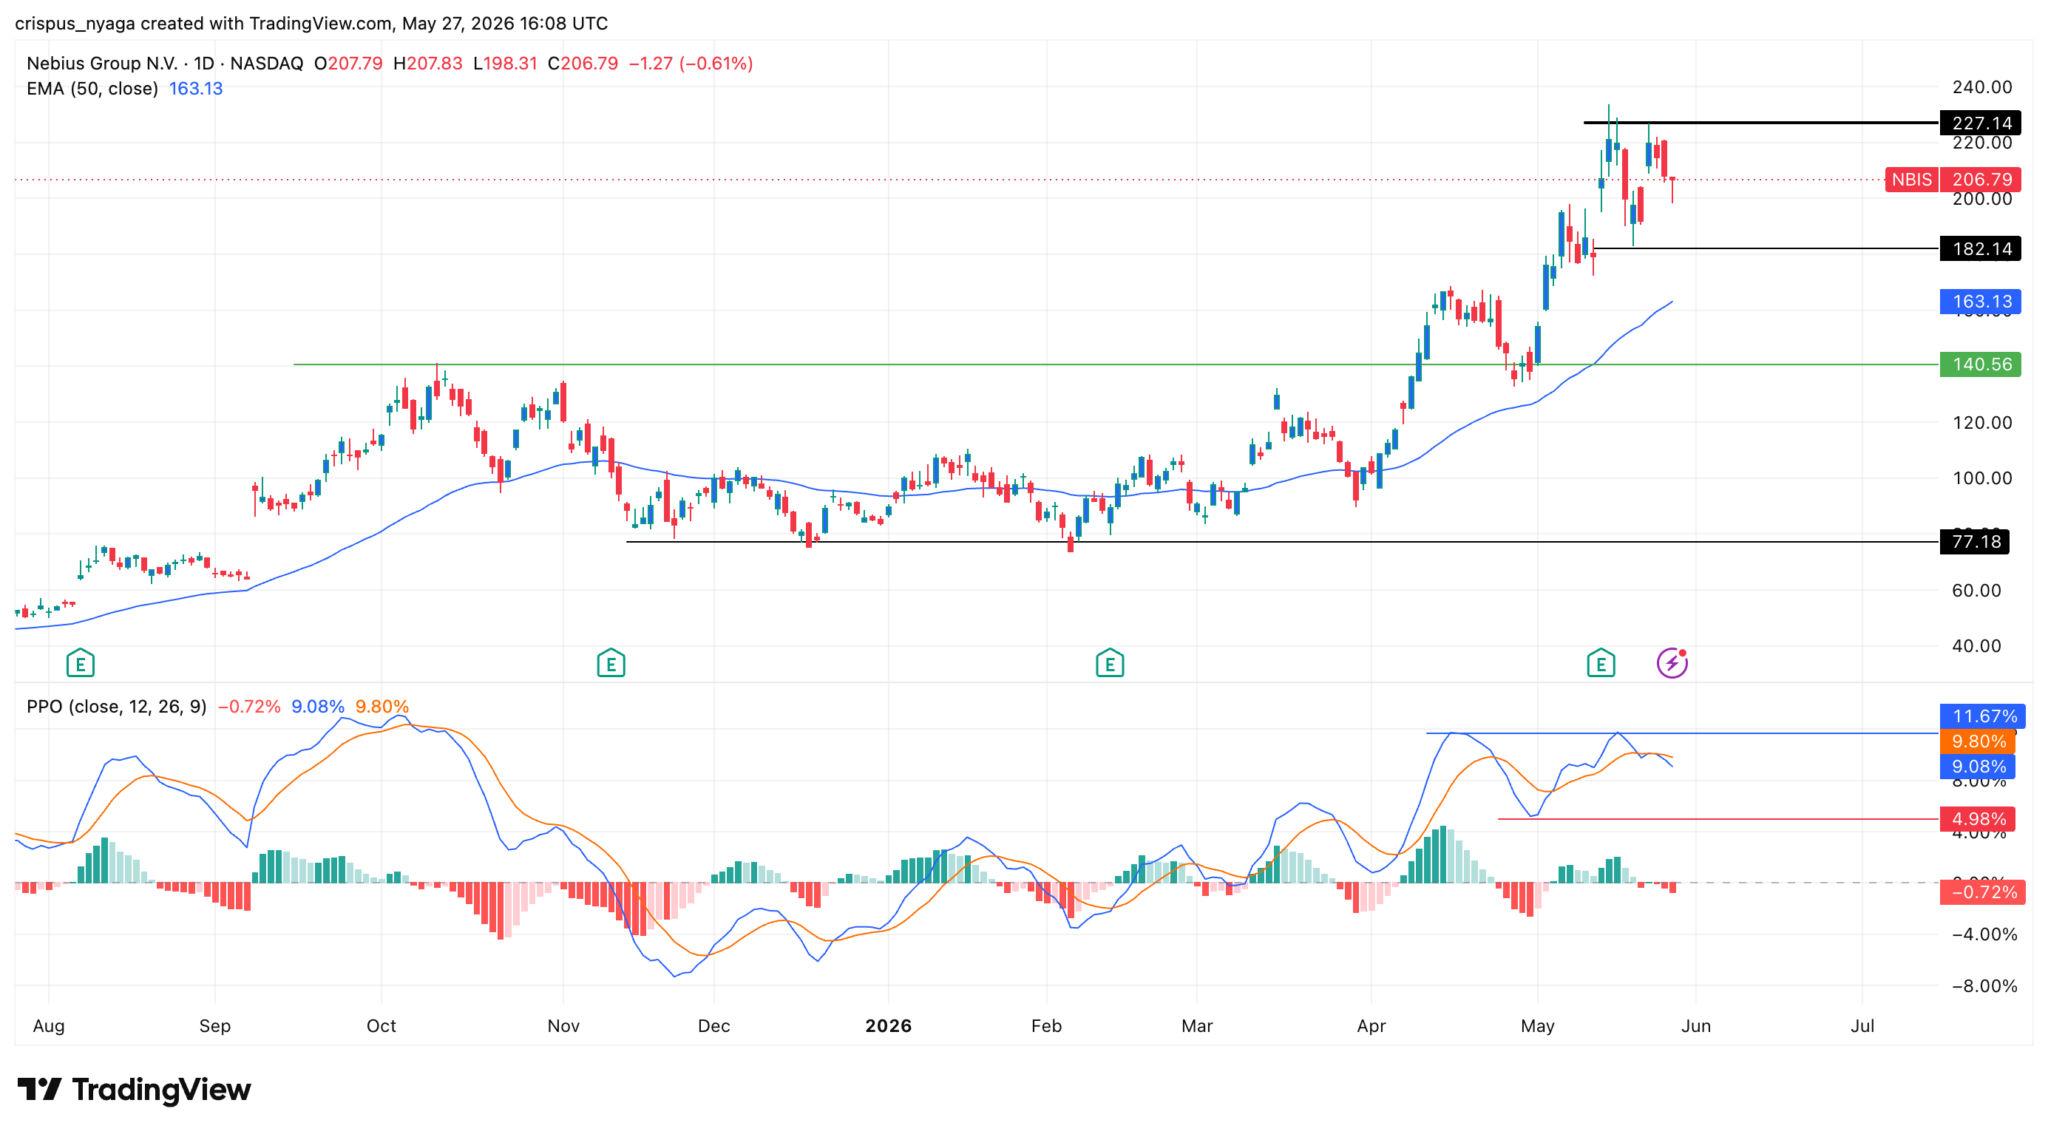
Task: Click the red -0.72% histogram value label
Action: [x=1983, y=891]
